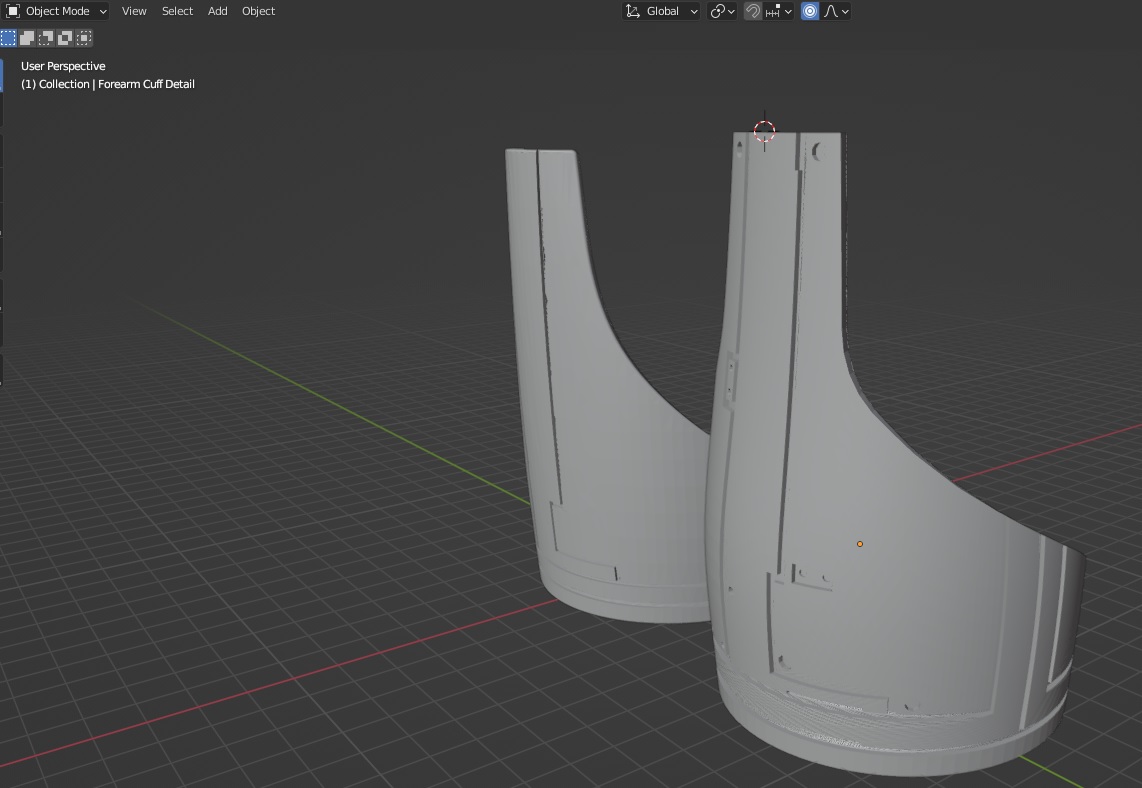Screen dimensions: 1142x788
Task: Open the Object menu
Action: (259, 11)
